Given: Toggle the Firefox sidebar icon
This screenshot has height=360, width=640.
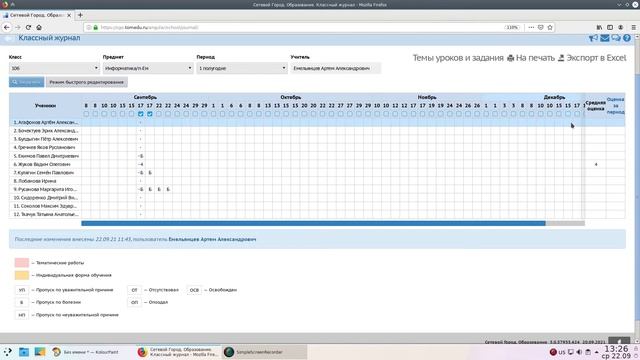Looking at the screenshot, I should (610, 27).
